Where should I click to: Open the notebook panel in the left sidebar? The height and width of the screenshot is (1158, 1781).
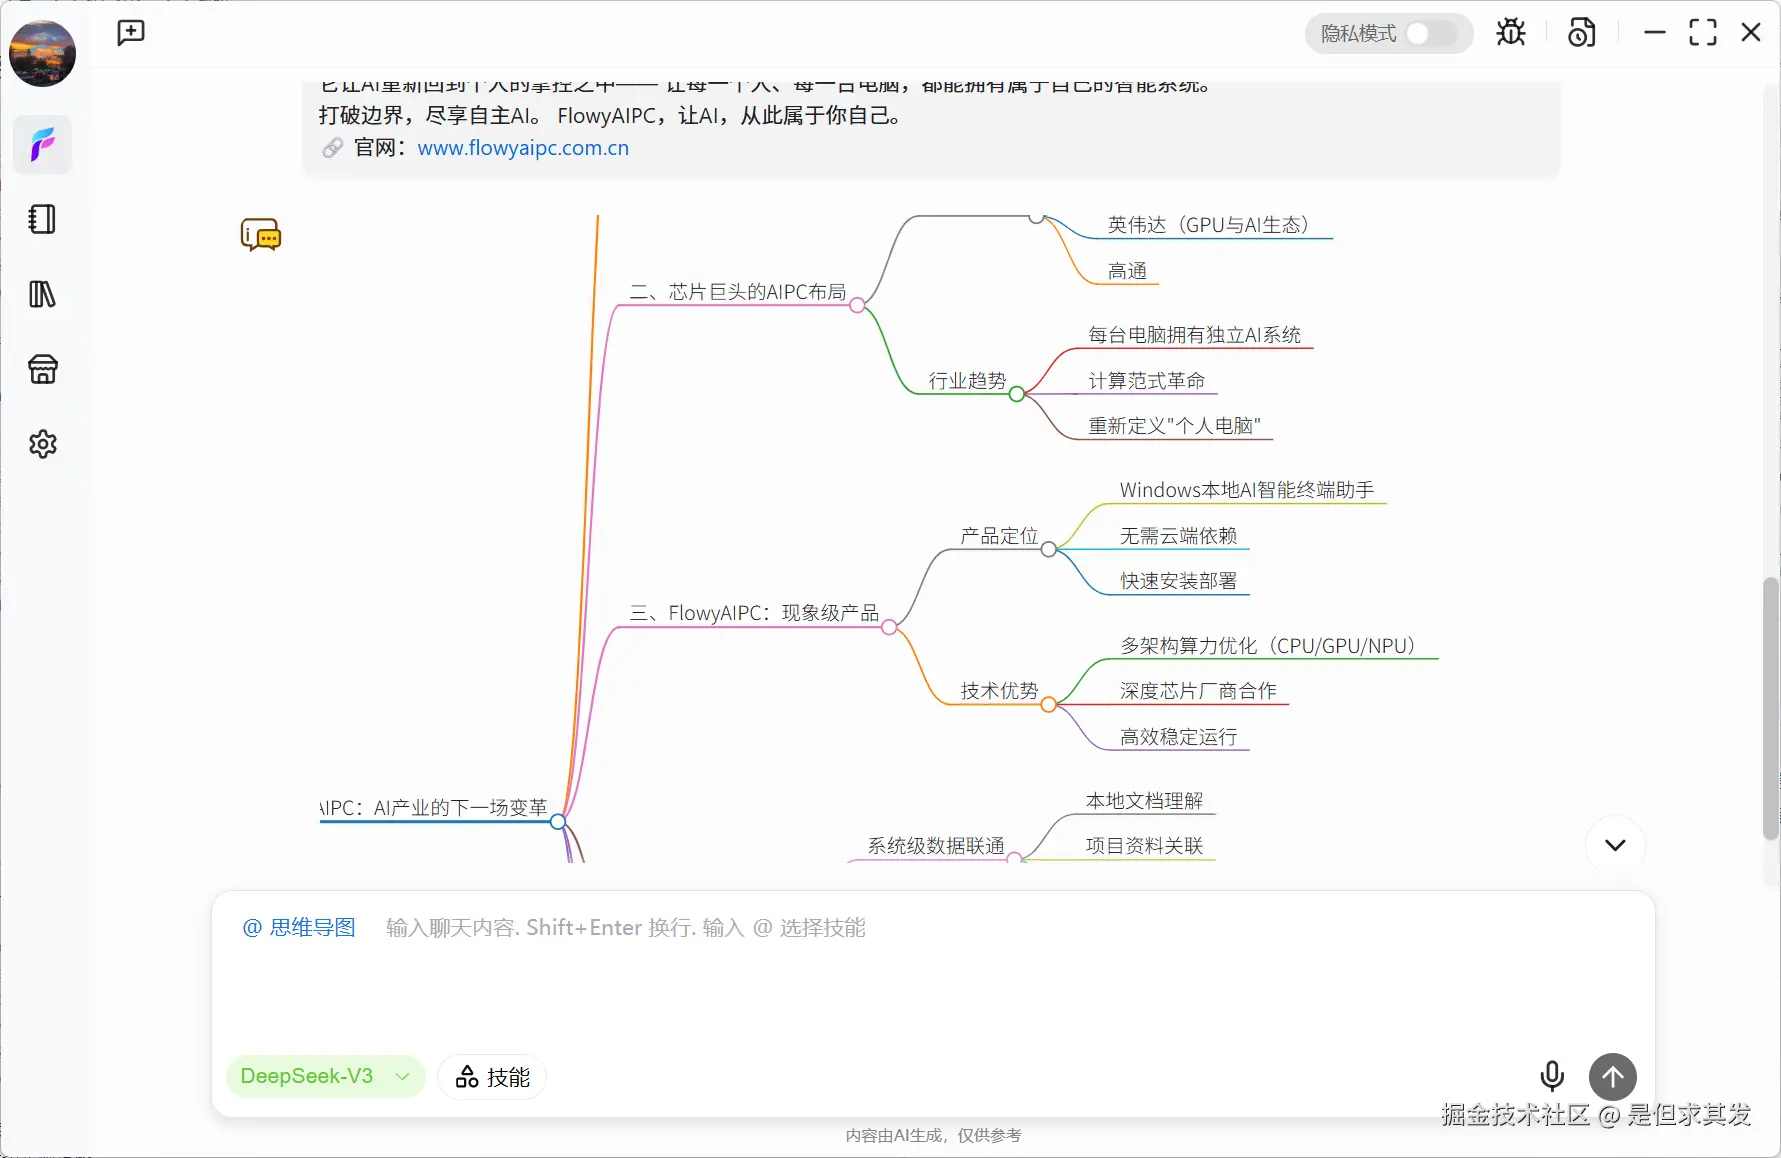(42, 219)
